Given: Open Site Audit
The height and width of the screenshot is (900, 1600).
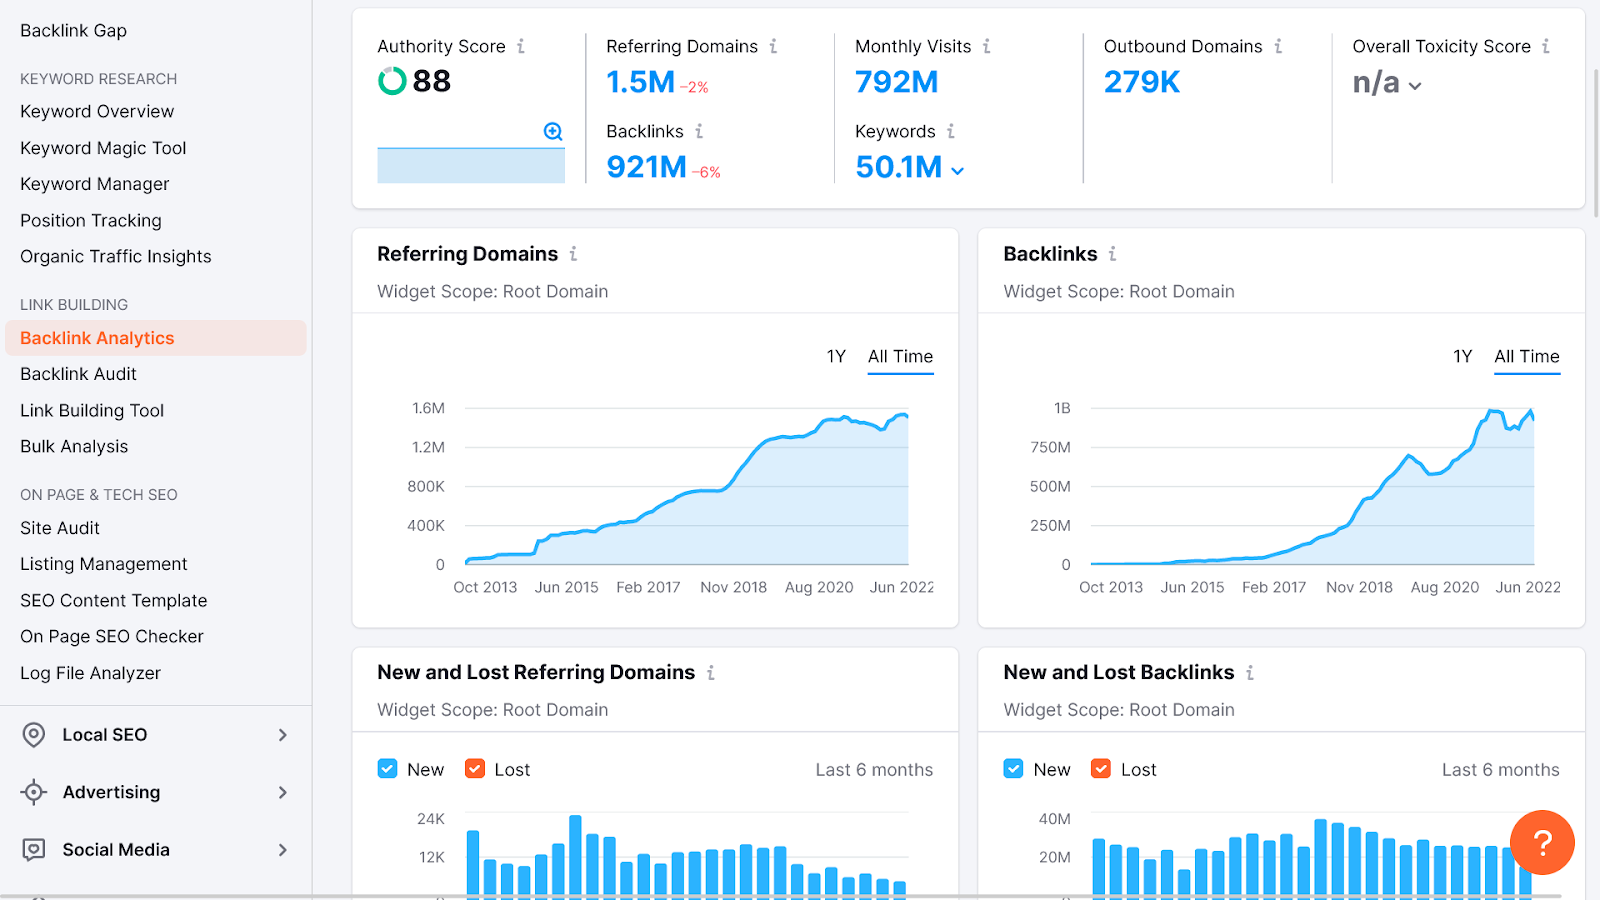Looking at the screenshot, I should [x=60, y=528].
